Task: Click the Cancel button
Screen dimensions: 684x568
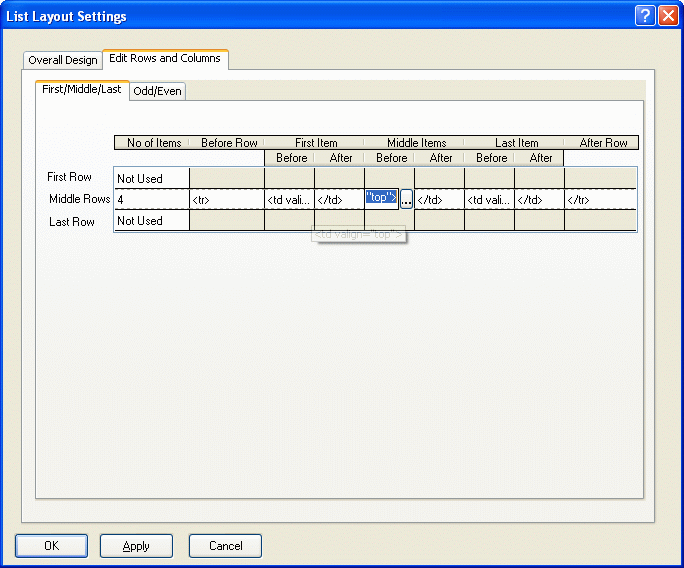Action: coord(225,546)
